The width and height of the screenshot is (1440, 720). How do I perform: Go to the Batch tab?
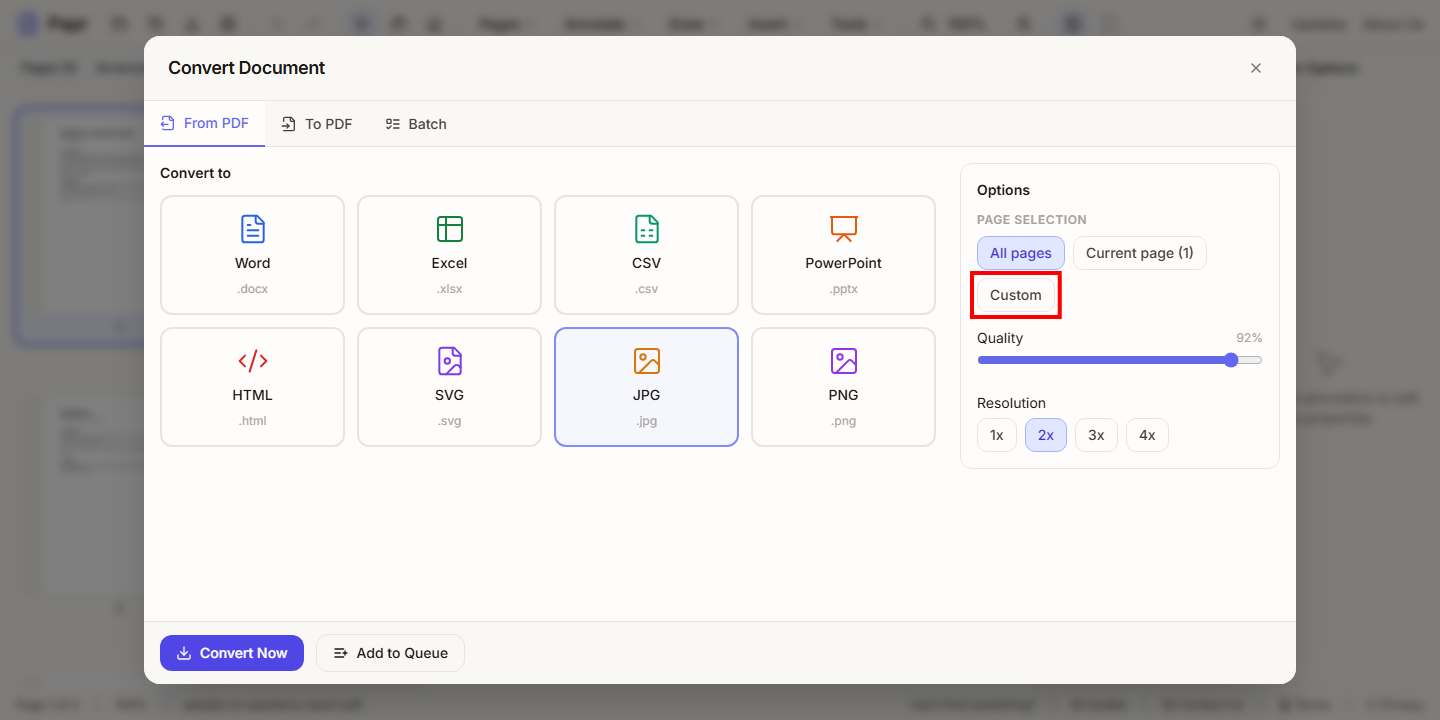tap(416, 124)
